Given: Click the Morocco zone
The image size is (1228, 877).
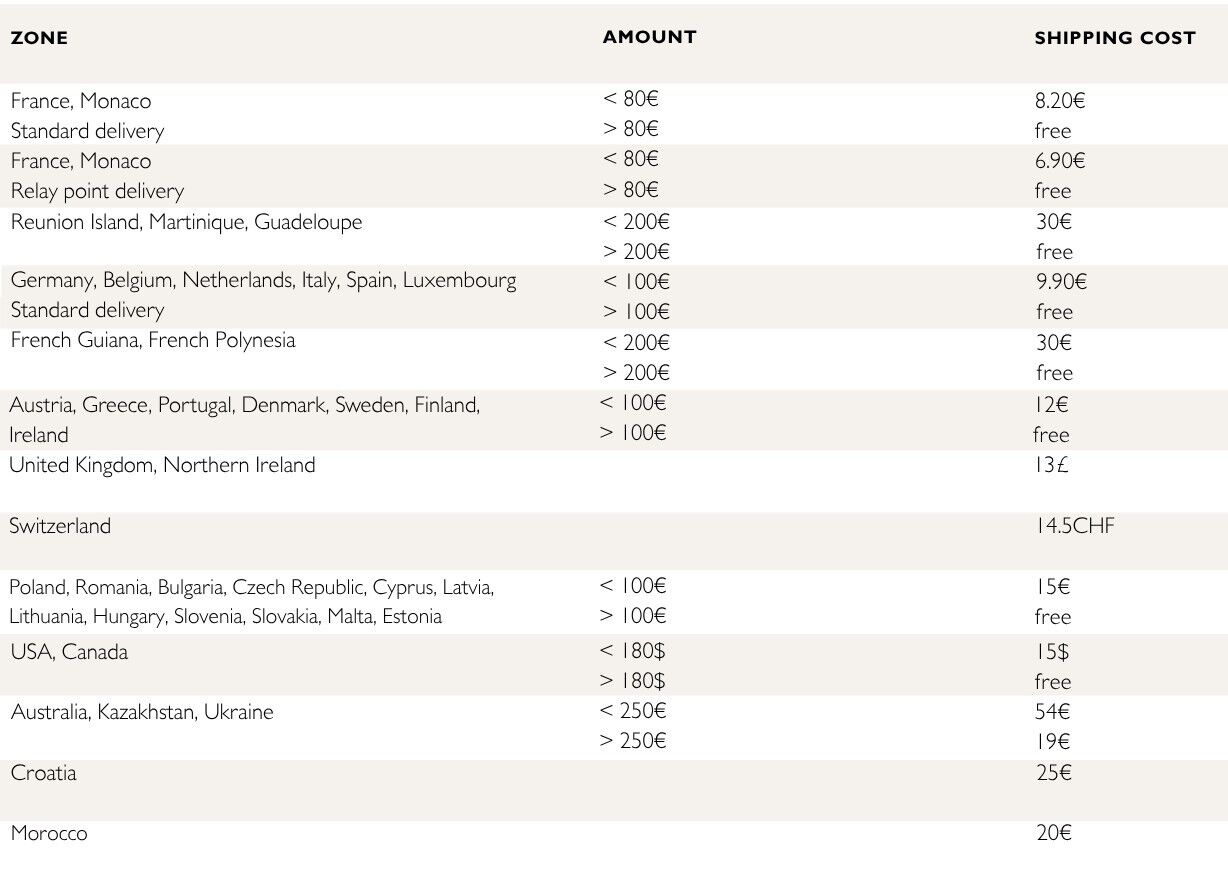Looking at the screenshot, I should click(x=49, y=833).
